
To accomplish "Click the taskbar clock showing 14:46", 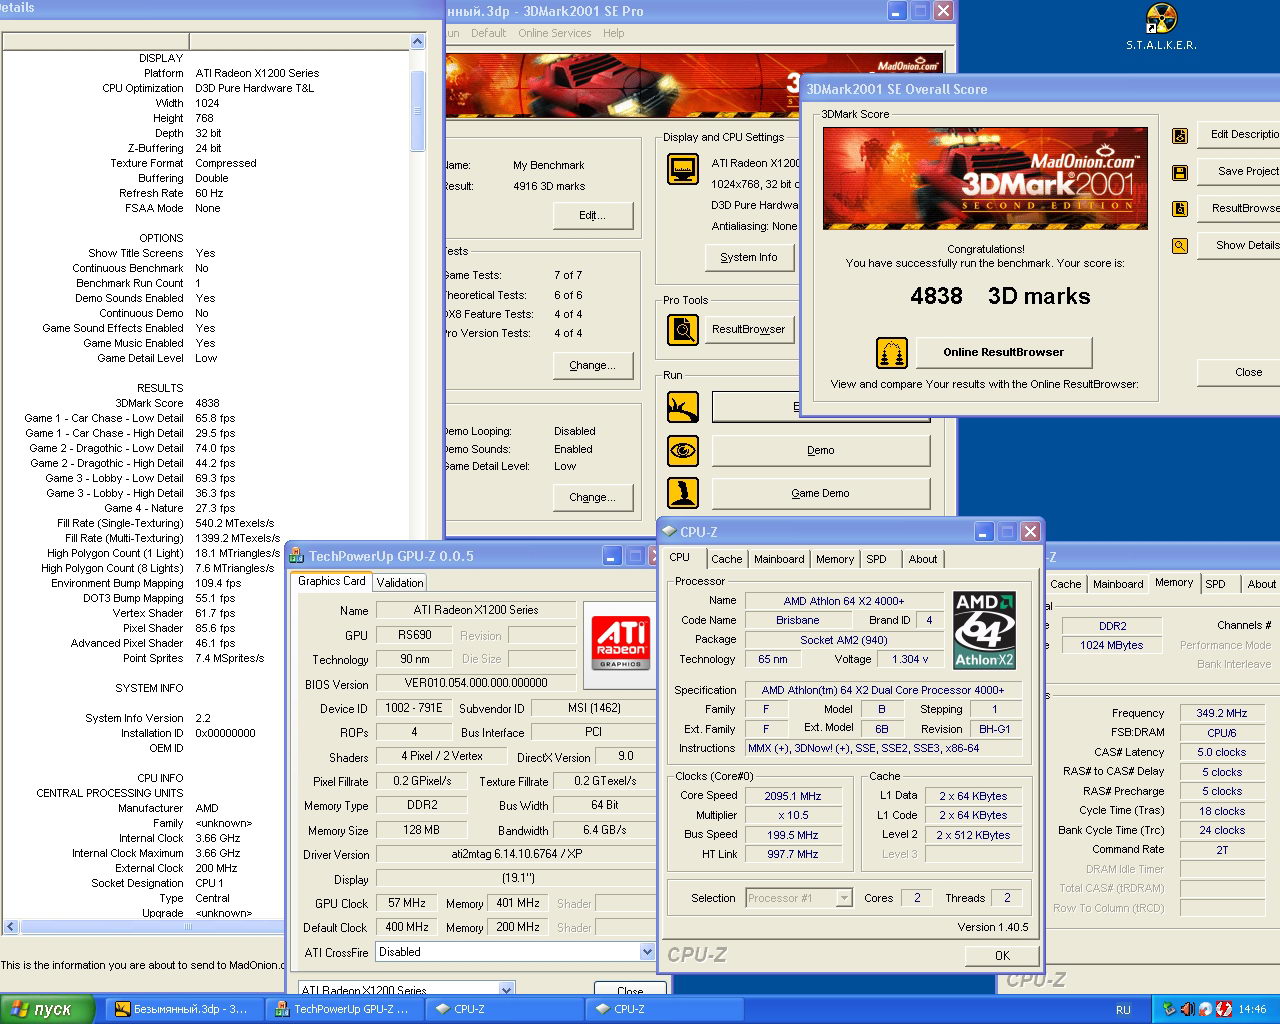I will 1252,1010.
